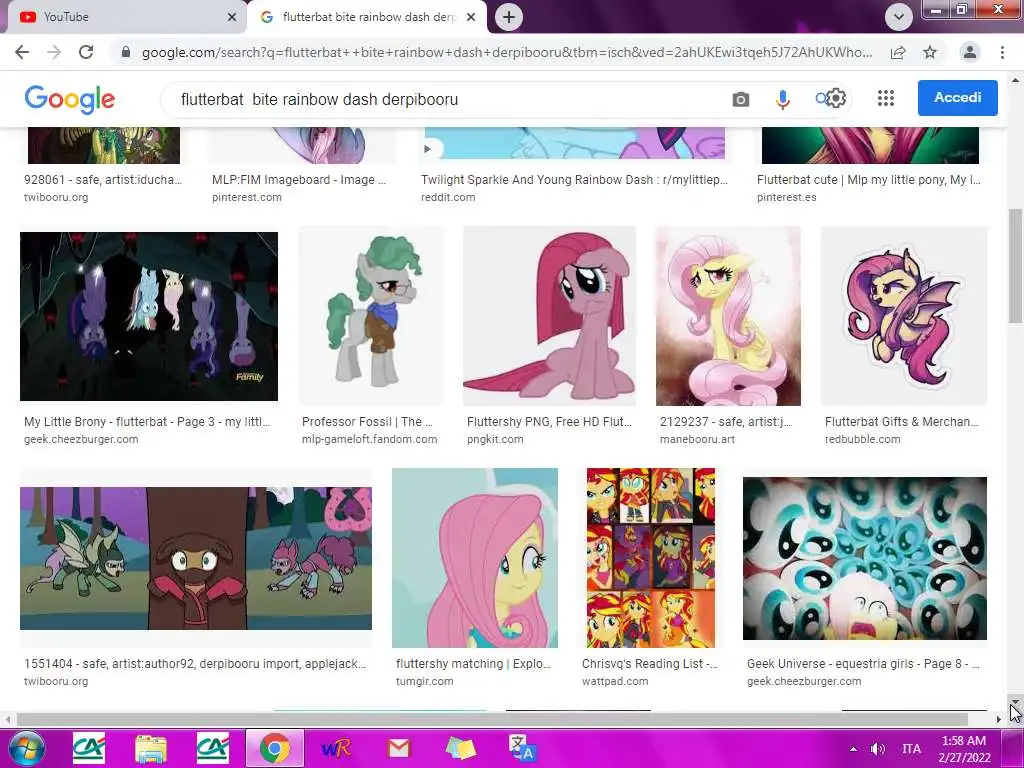Open '2129237 - safe, artist' result link

(x=726, y=422)
